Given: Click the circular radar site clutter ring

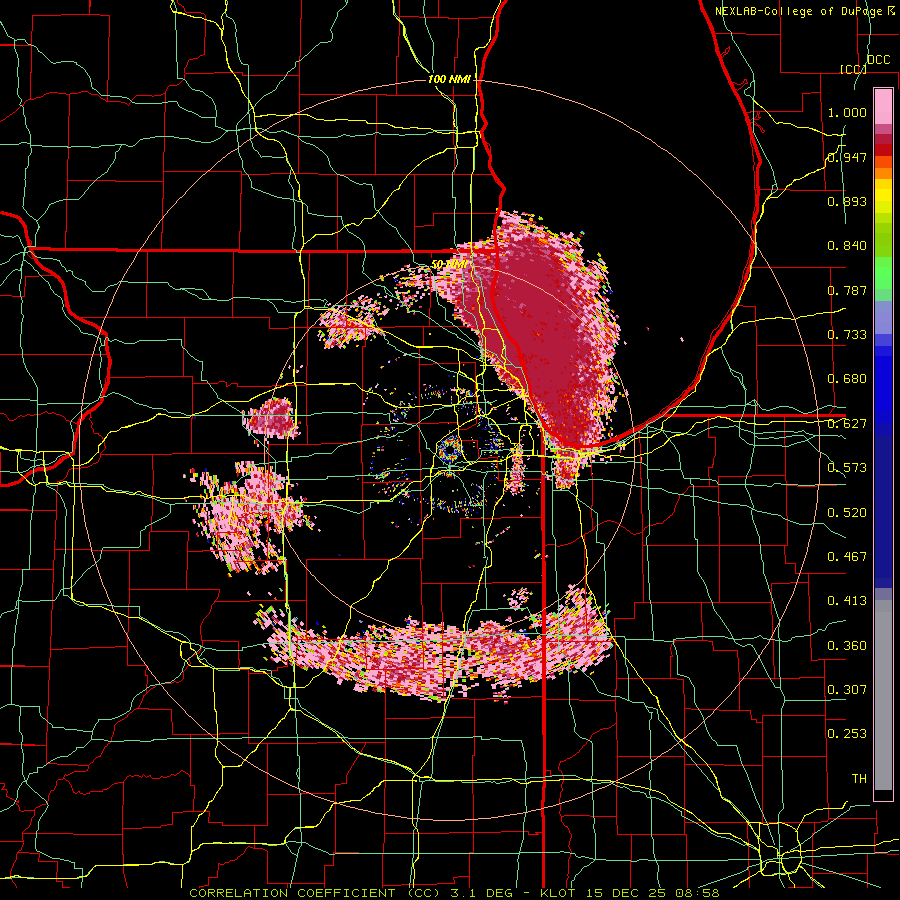Looking at the screenshot, I should tap(449, 449).
